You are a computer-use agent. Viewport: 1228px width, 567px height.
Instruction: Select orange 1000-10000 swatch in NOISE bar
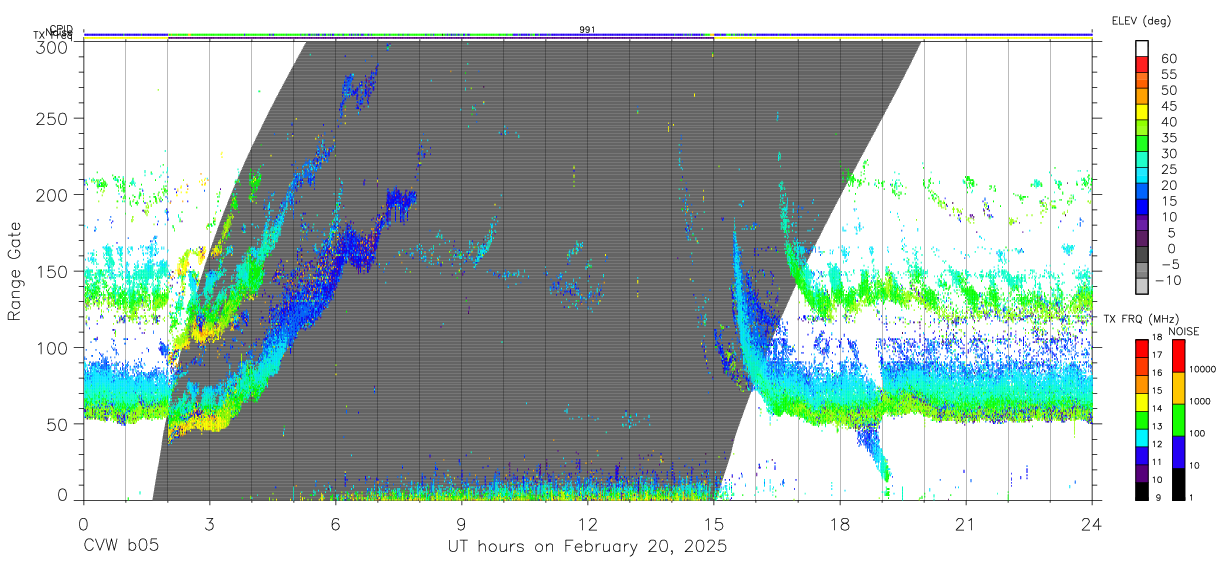[1178, 388]
